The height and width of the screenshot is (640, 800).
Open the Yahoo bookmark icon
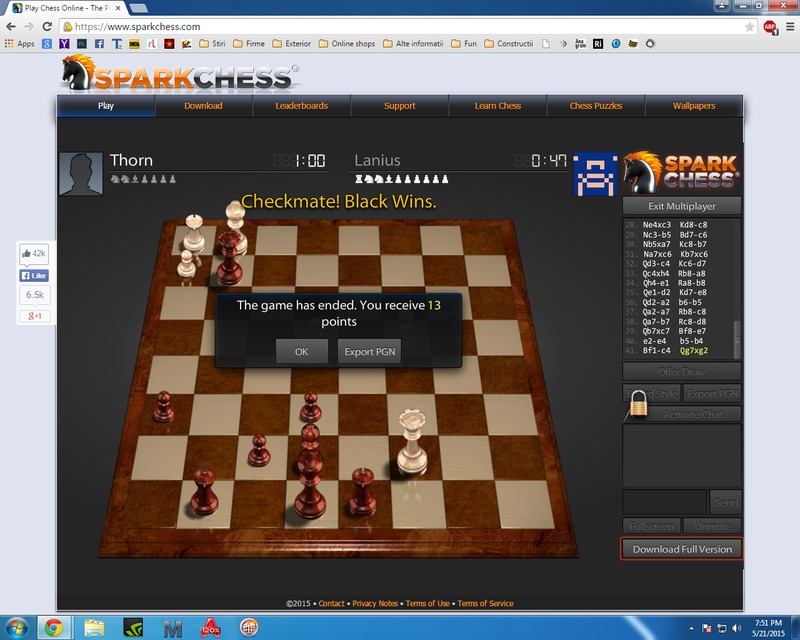click(64, 44)
